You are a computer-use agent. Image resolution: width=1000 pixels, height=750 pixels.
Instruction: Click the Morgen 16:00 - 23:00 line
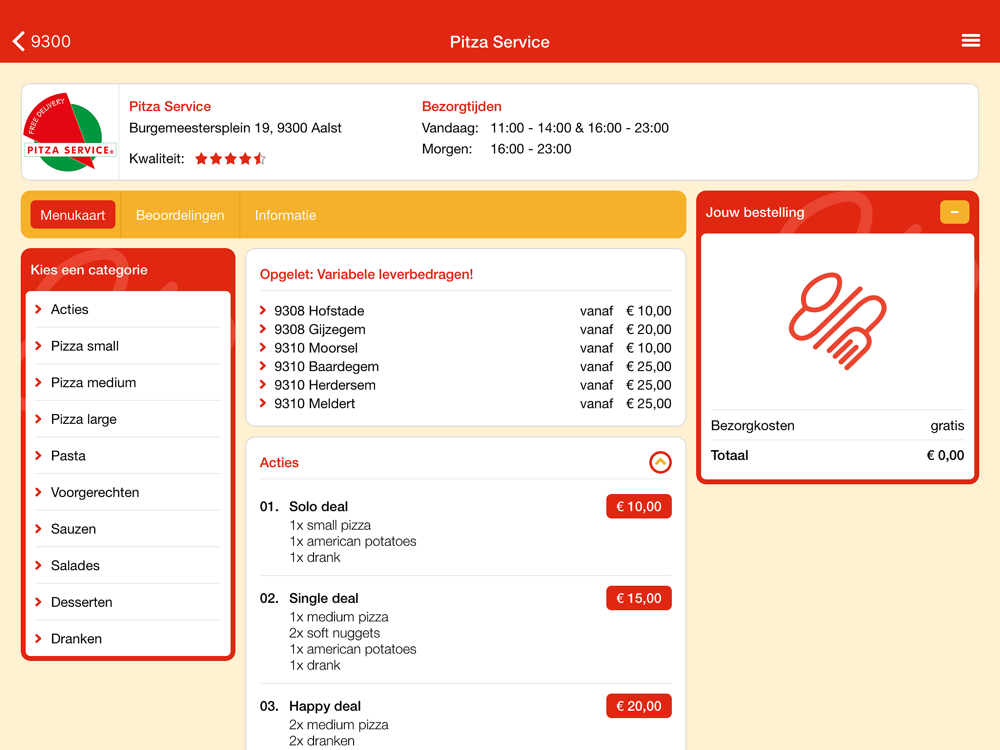(496, 149)
